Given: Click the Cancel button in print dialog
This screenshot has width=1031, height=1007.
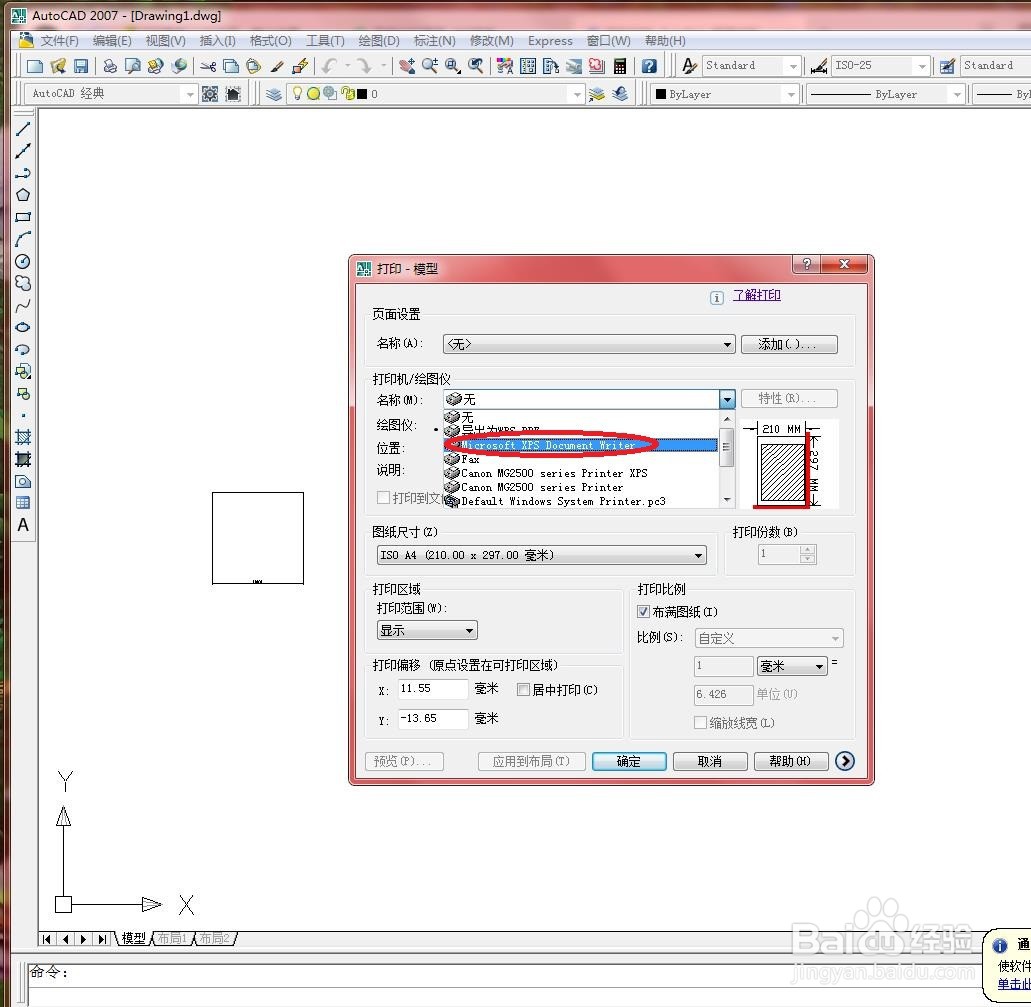Looking at the screenshot, I should (709, 761).
